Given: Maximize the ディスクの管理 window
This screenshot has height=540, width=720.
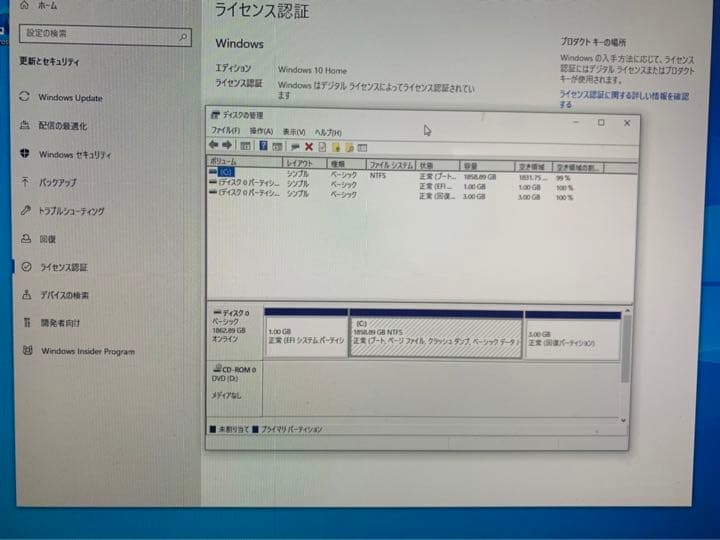Looking at the screenshot, I should (x=601, y=123).
